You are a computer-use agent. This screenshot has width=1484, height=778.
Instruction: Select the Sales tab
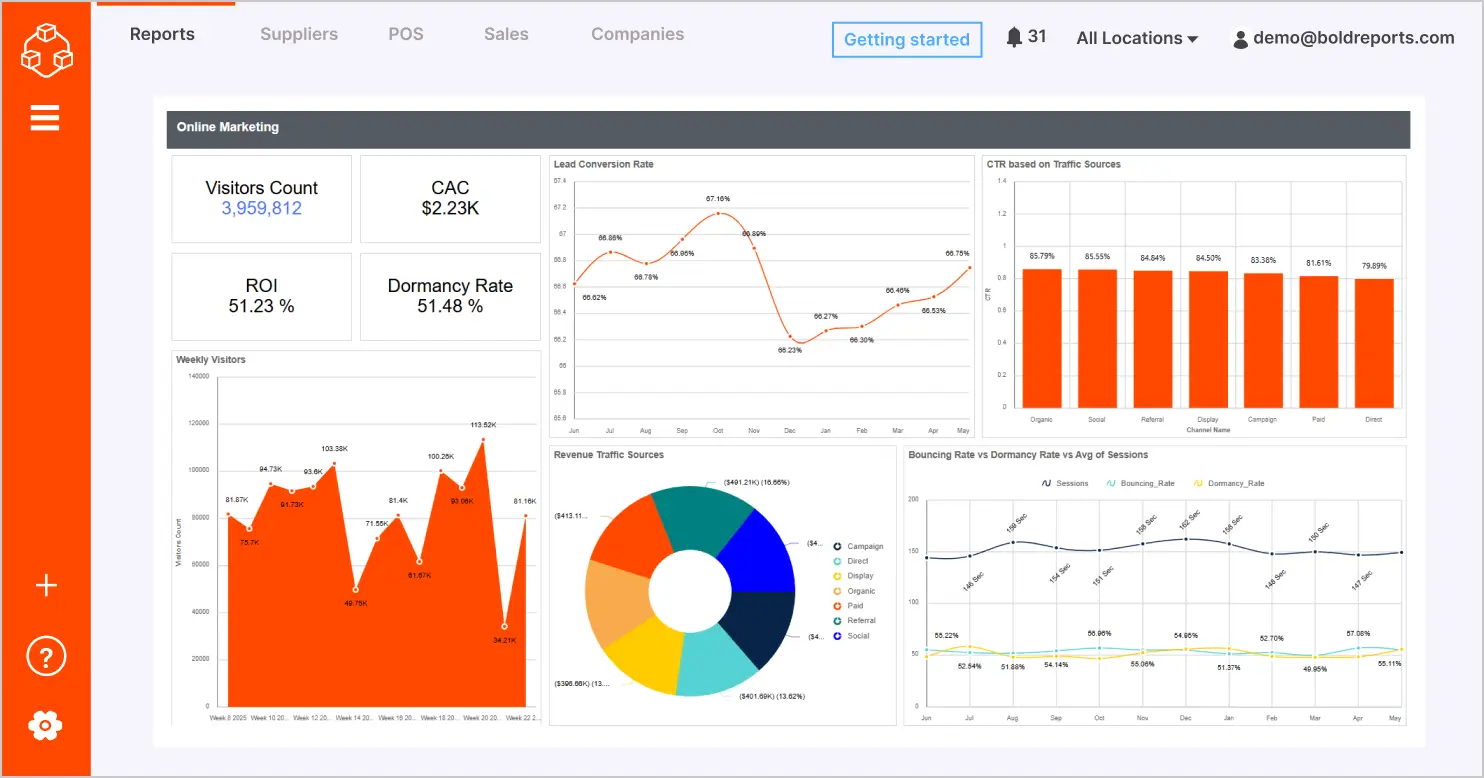tap(506, 33)
